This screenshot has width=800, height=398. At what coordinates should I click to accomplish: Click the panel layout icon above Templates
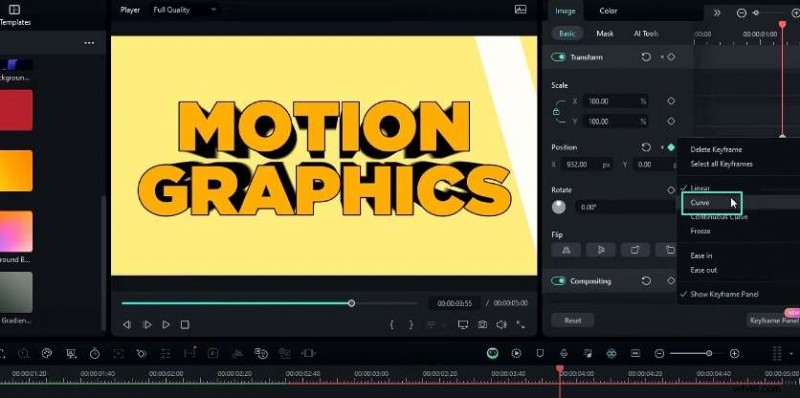pyautogui.click(x=15, y=9)
